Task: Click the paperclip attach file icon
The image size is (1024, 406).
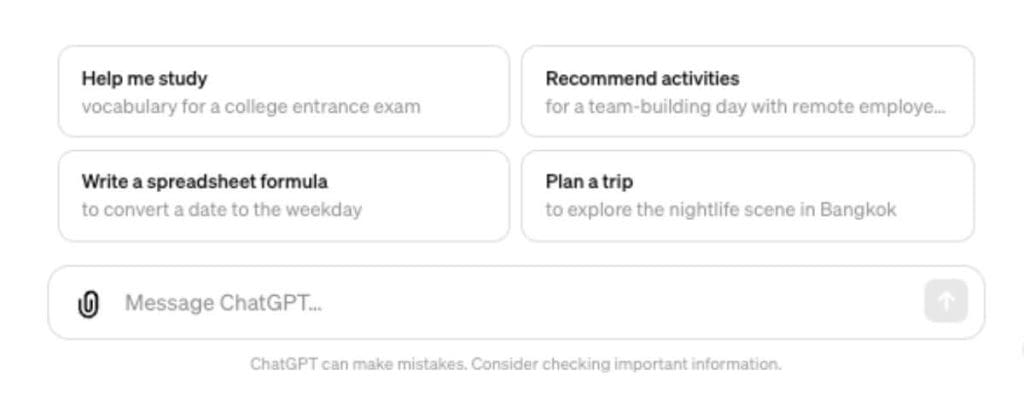Action: coord(88,303)
